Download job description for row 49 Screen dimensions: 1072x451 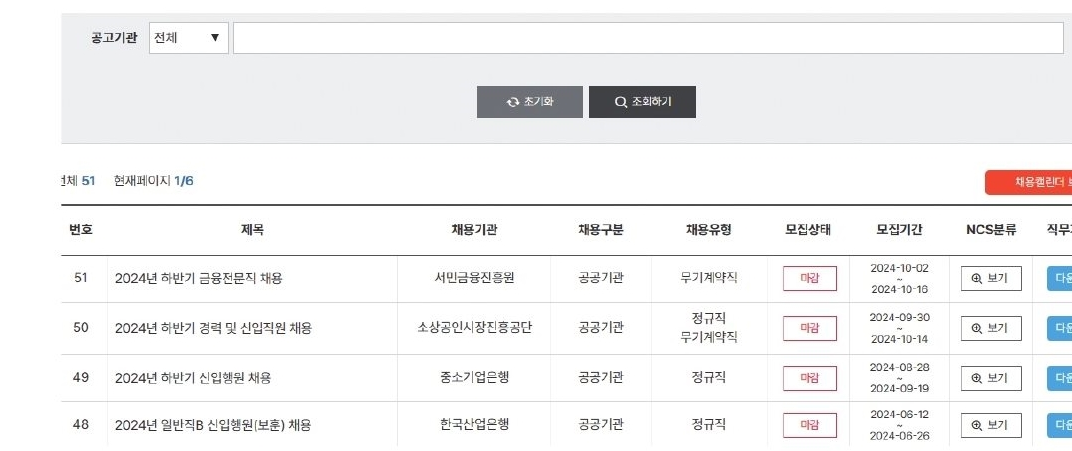coord(1060,378)
